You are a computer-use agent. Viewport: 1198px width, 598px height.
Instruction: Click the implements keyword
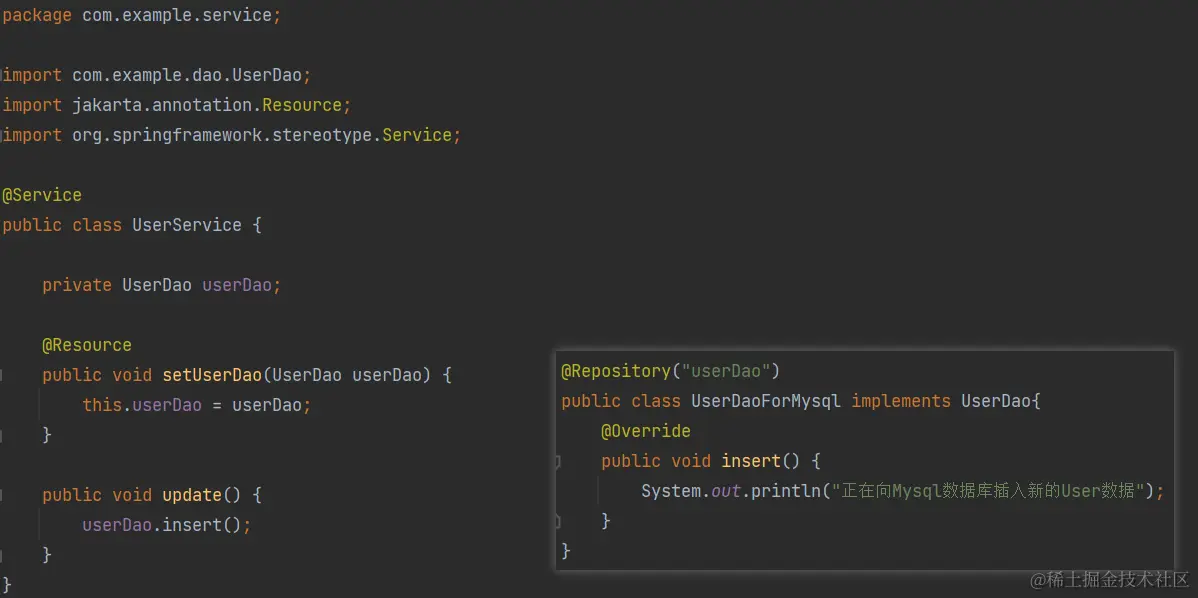coord(901,401)
